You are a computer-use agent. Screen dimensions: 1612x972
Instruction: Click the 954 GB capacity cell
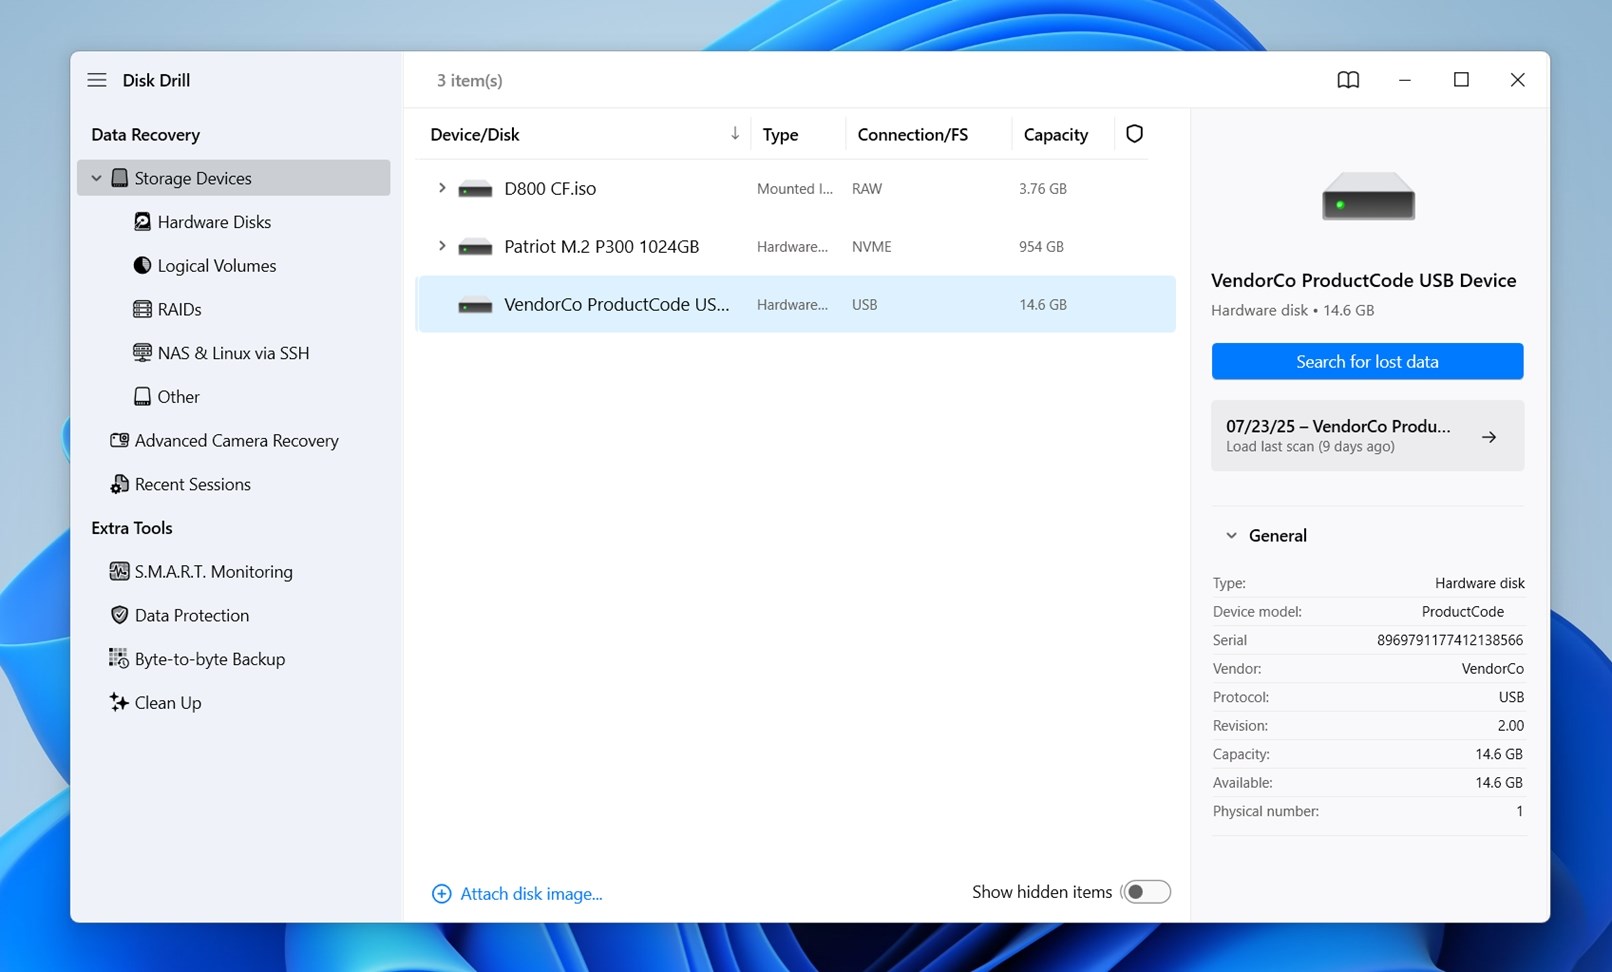tap(1040, 247)
